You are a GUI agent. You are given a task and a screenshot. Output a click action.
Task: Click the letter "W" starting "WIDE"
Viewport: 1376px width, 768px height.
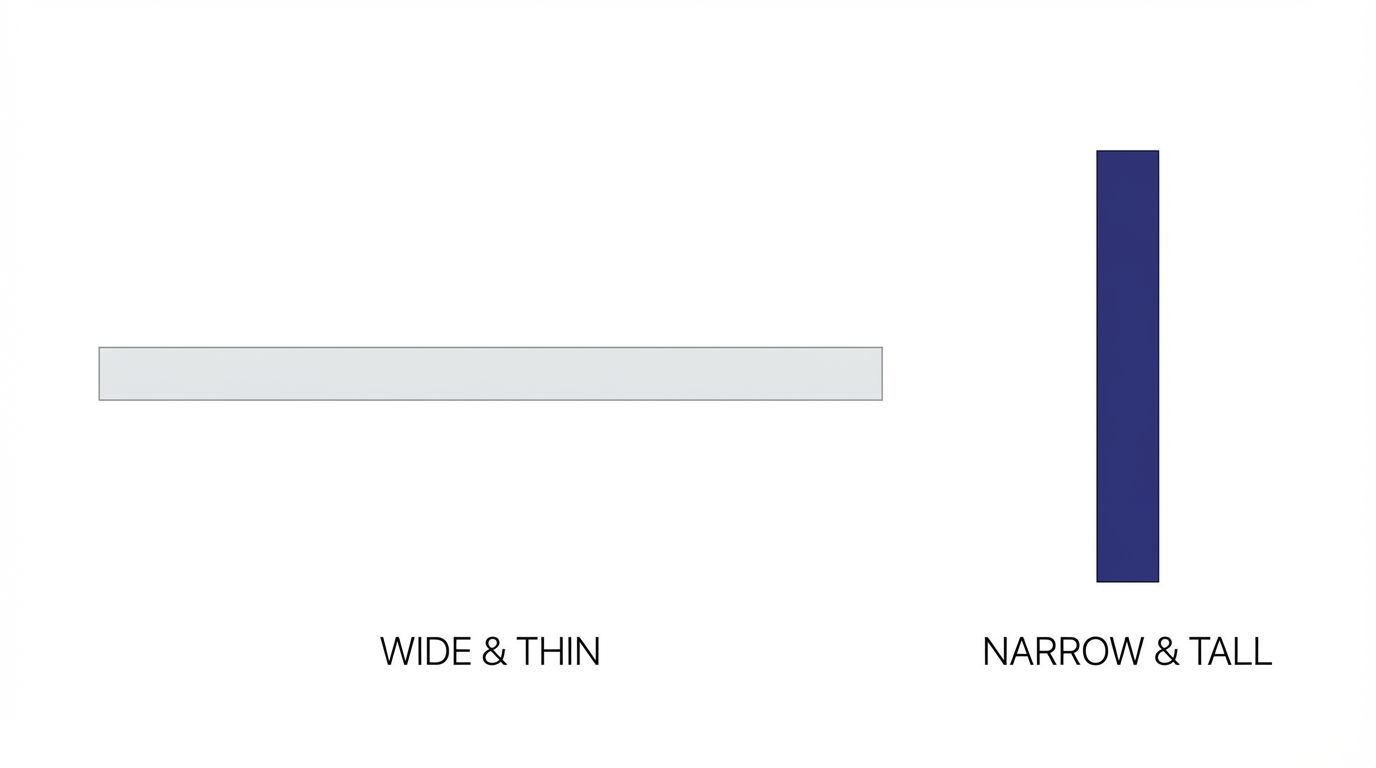pos(396,652)
